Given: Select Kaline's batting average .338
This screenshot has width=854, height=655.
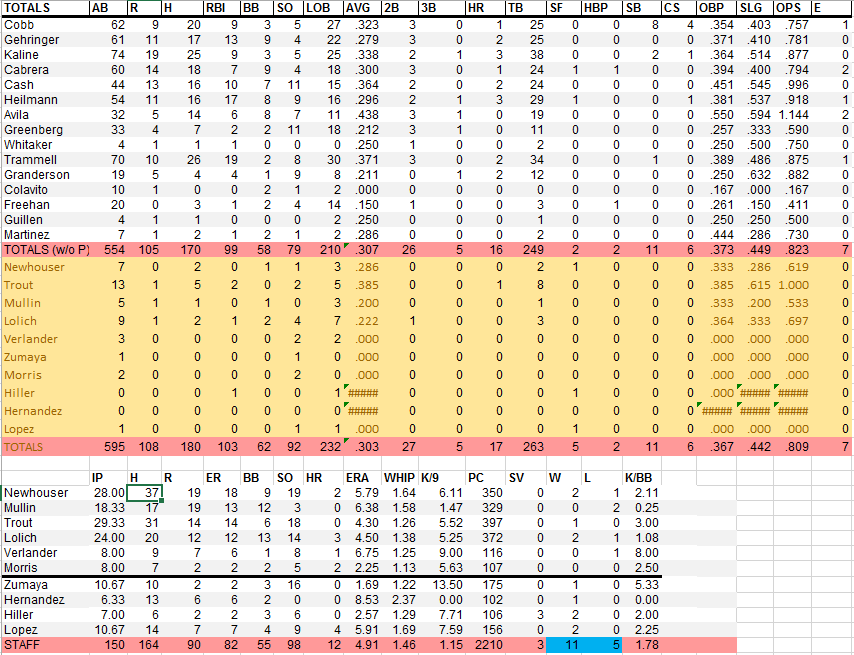Looking at the screenshot, I should point(365,55).
